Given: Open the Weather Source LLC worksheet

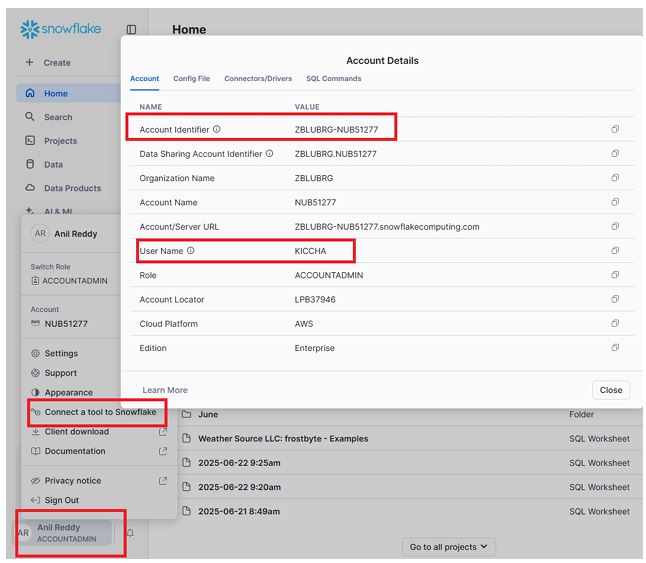Looking at the screenshot, I should 283,439.
